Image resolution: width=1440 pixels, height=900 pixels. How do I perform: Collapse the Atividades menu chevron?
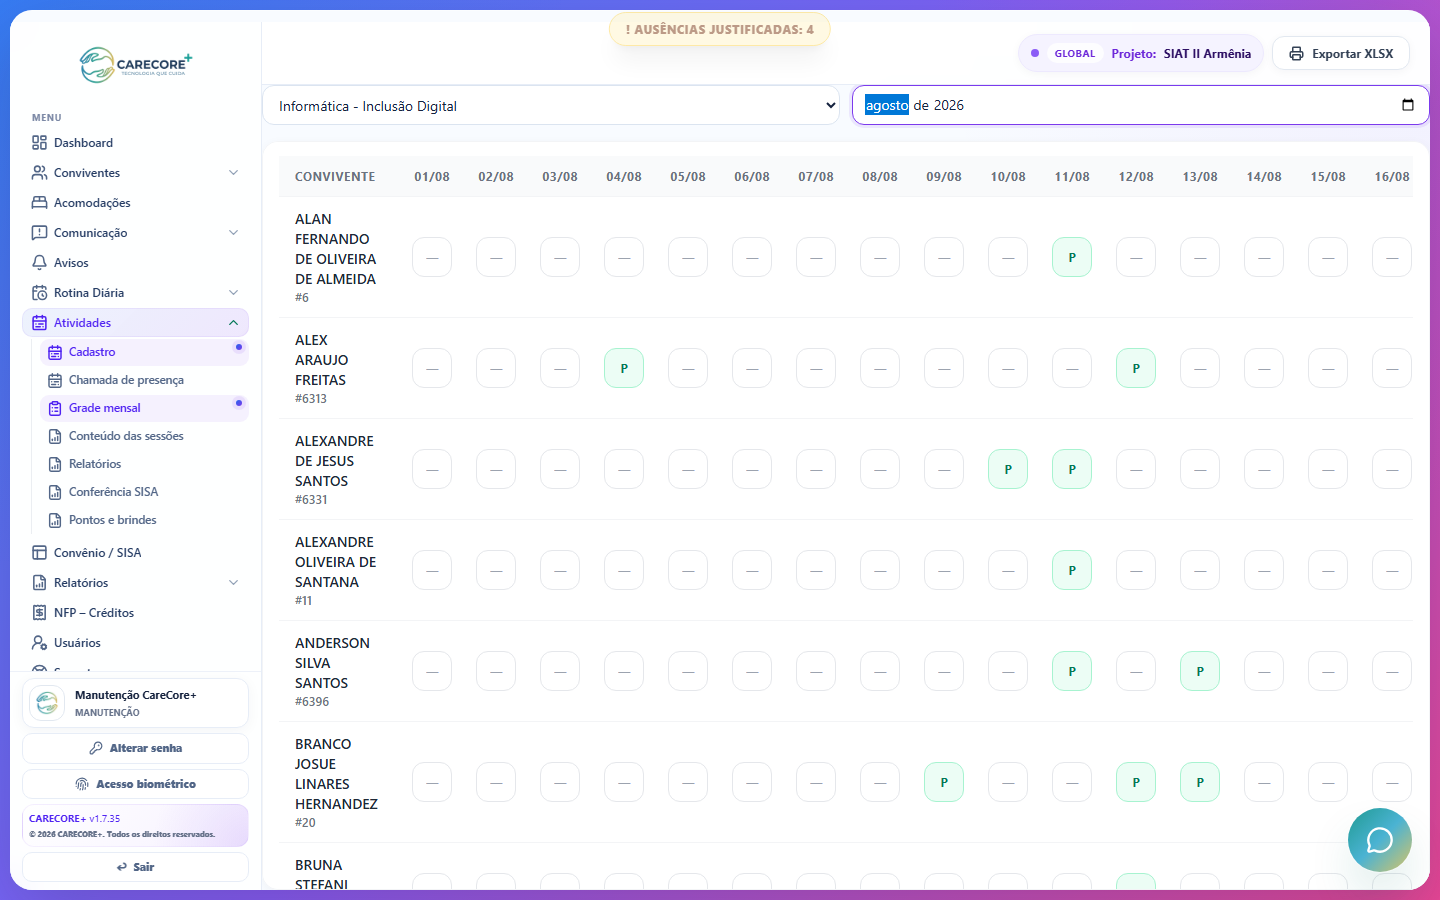point(233,323)
